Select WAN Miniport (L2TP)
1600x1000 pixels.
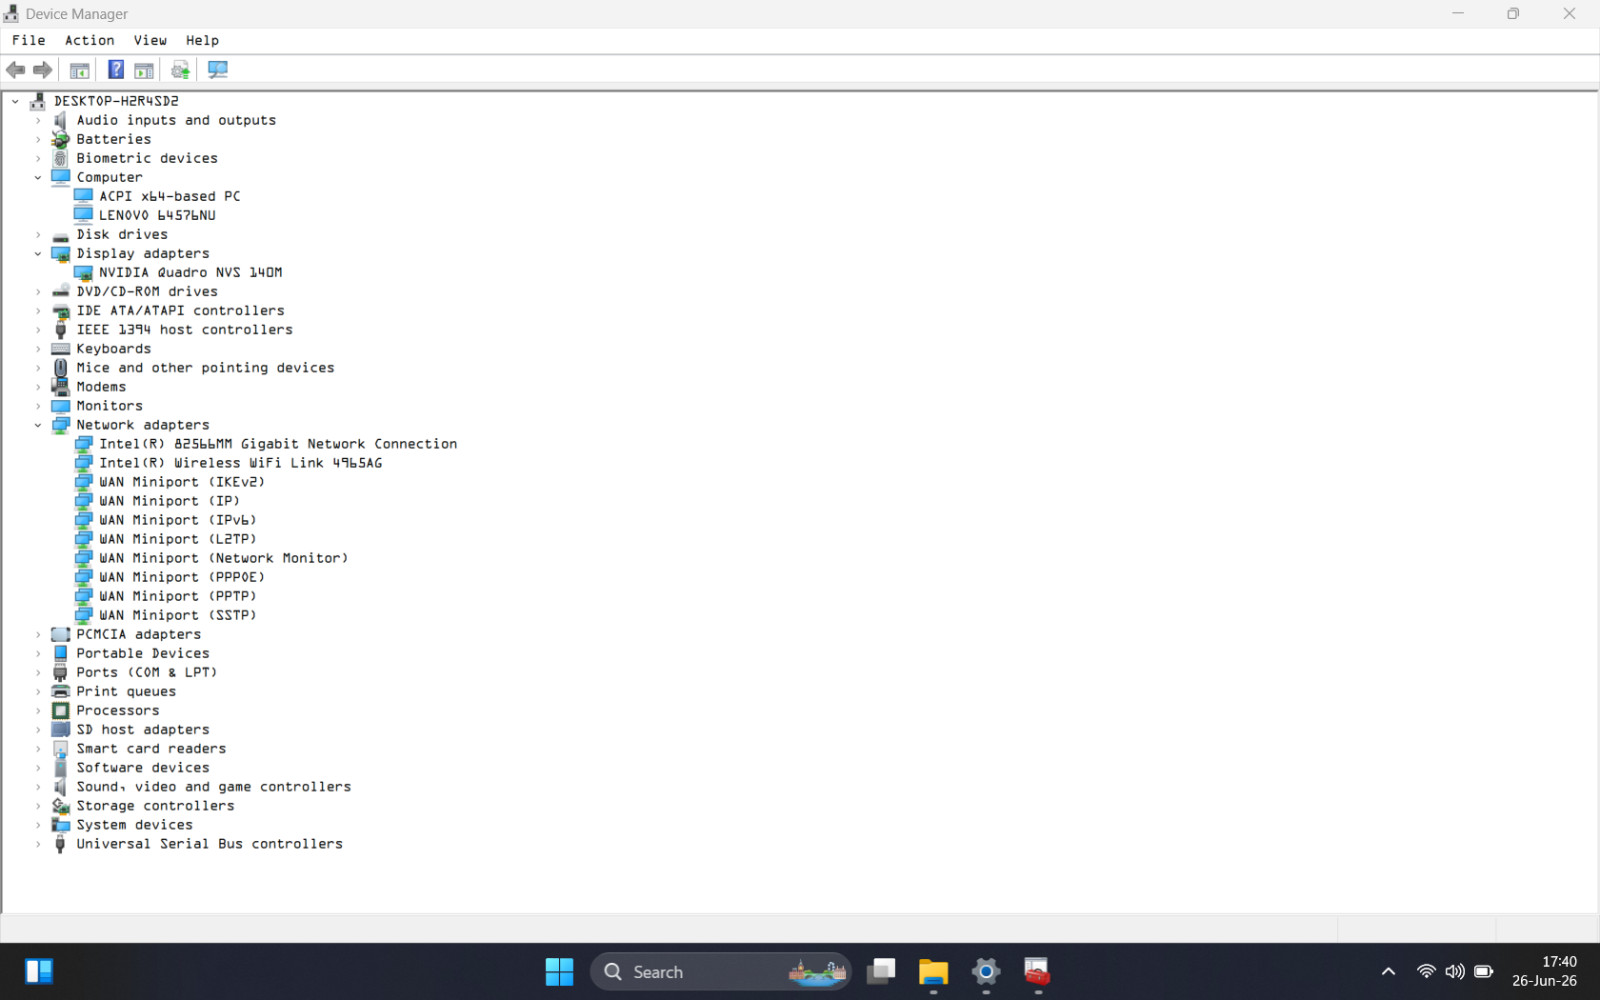(177, 539)
